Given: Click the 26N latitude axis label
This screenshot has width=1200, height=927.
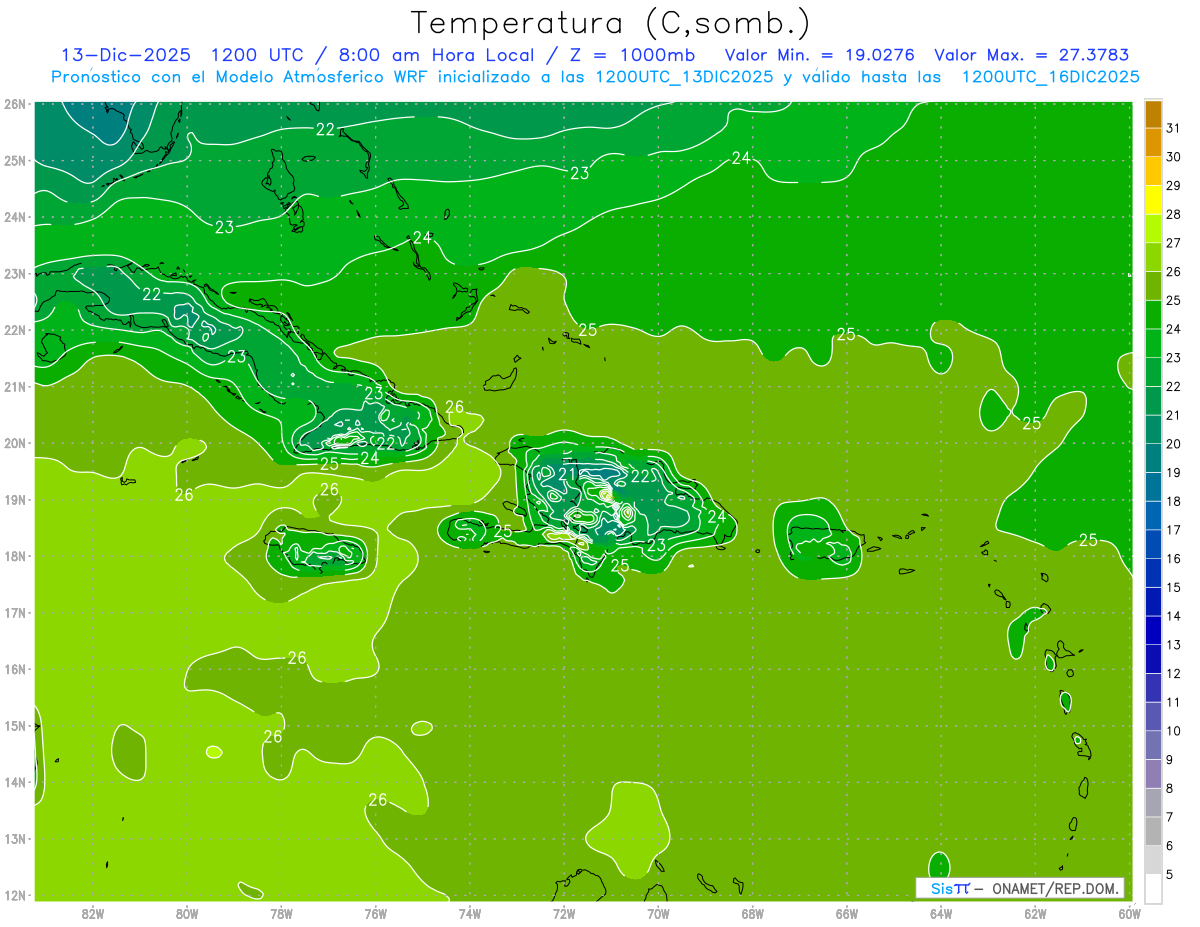Looking at the screenshot, I should [15, 104].
